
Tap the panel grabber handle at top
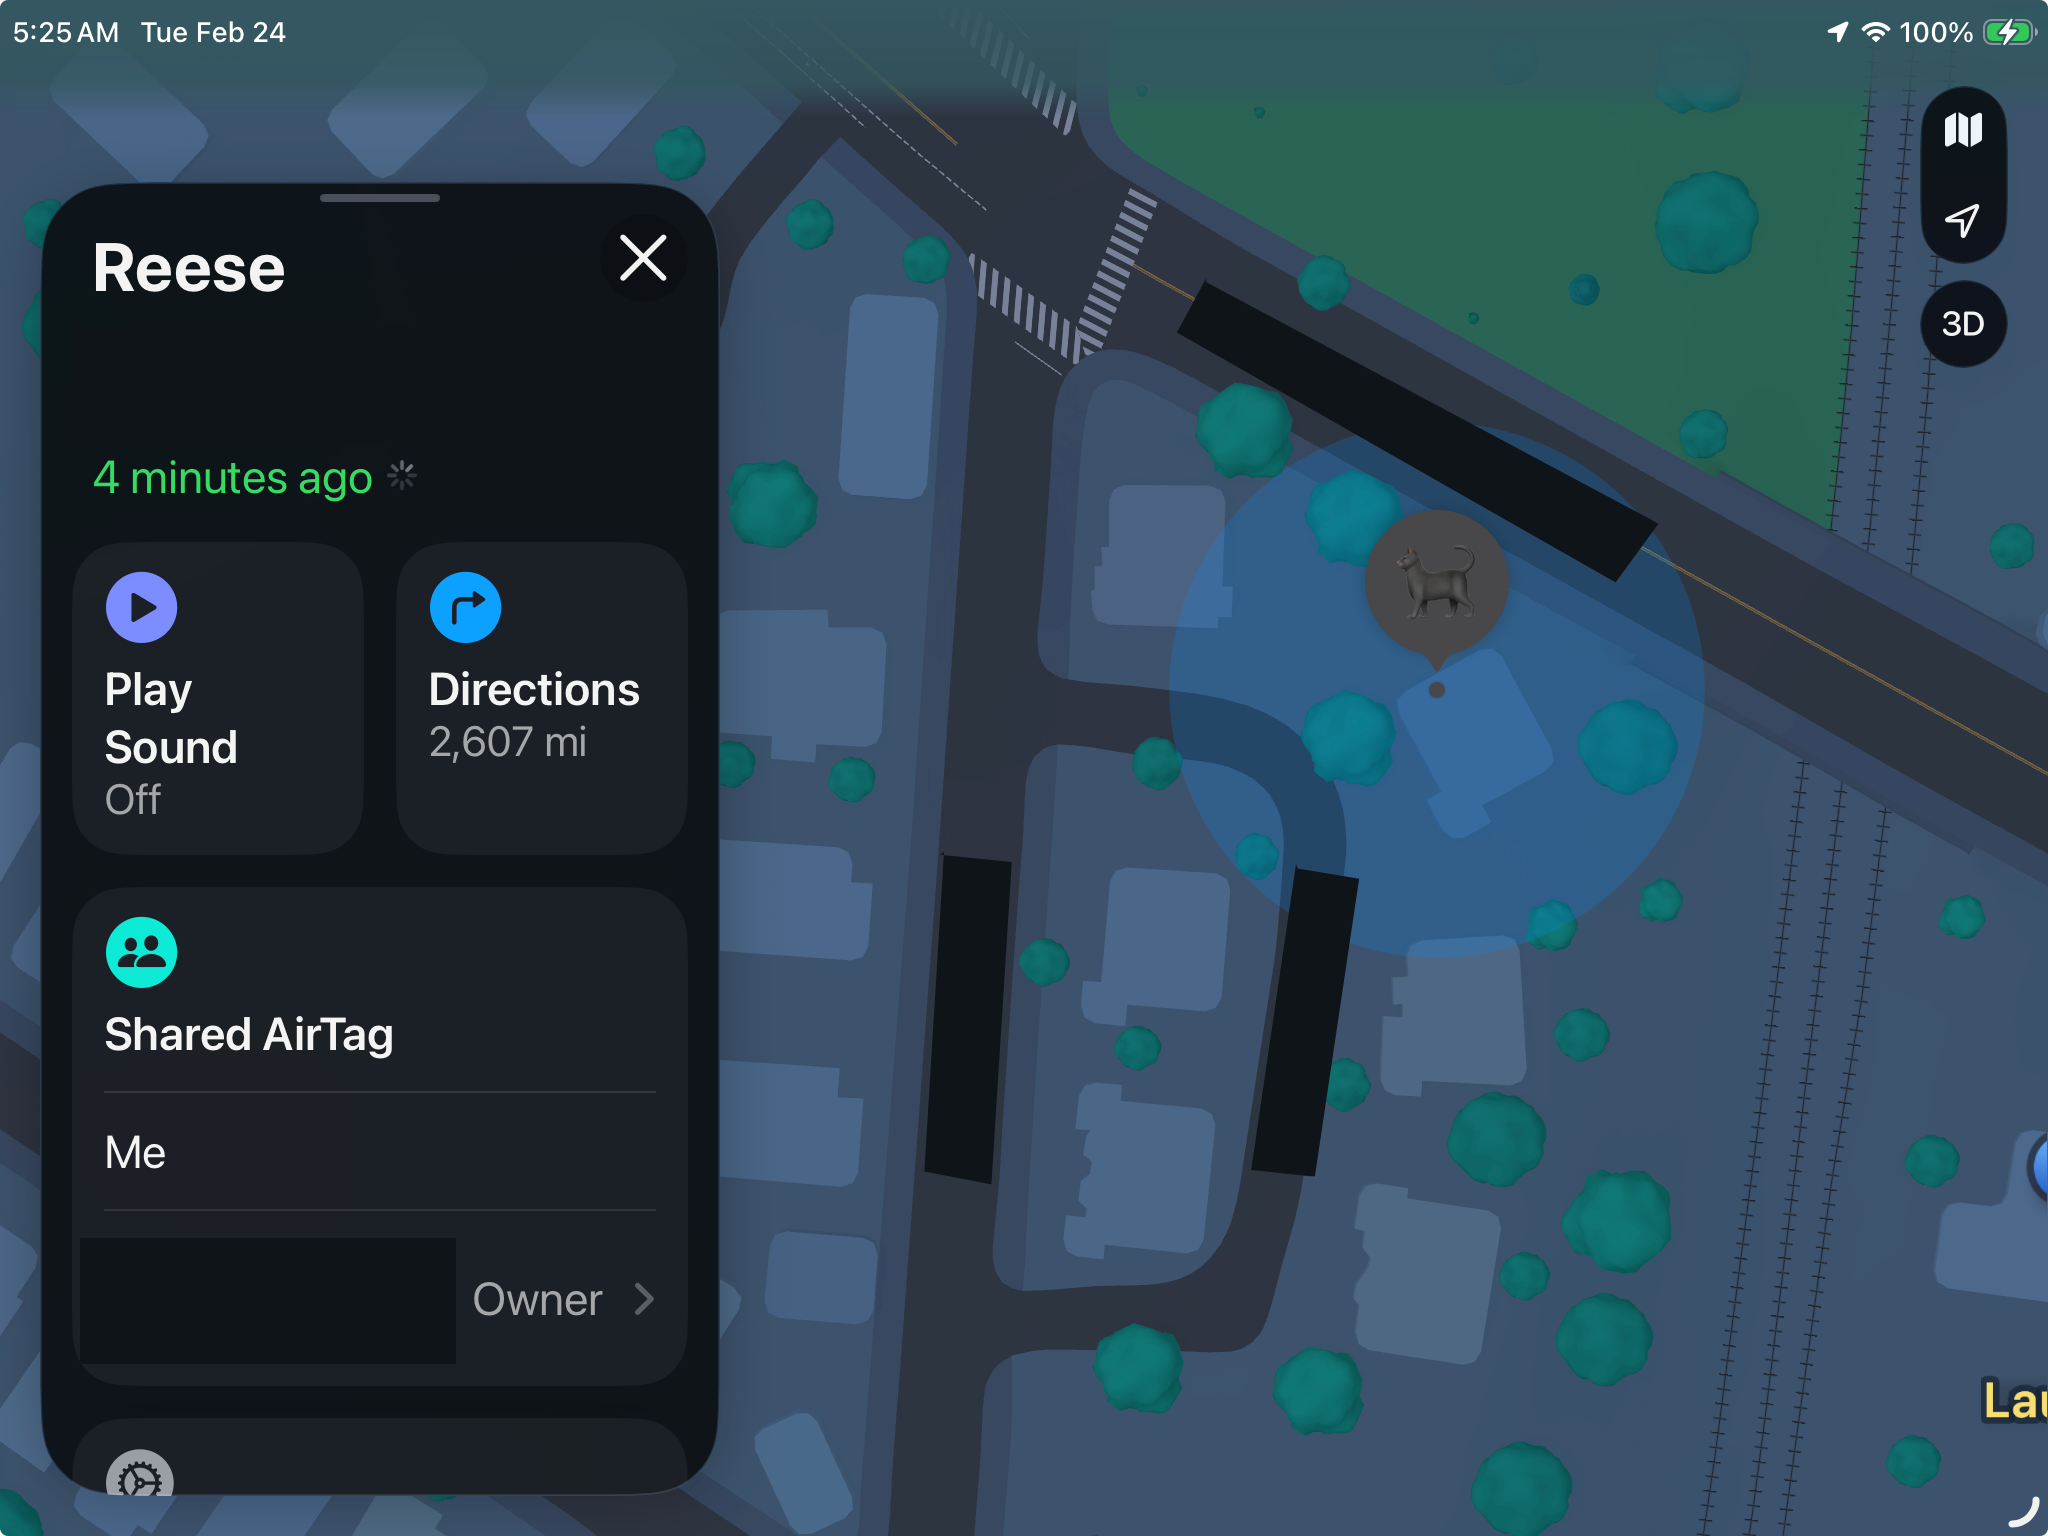(x=380, y=198)
